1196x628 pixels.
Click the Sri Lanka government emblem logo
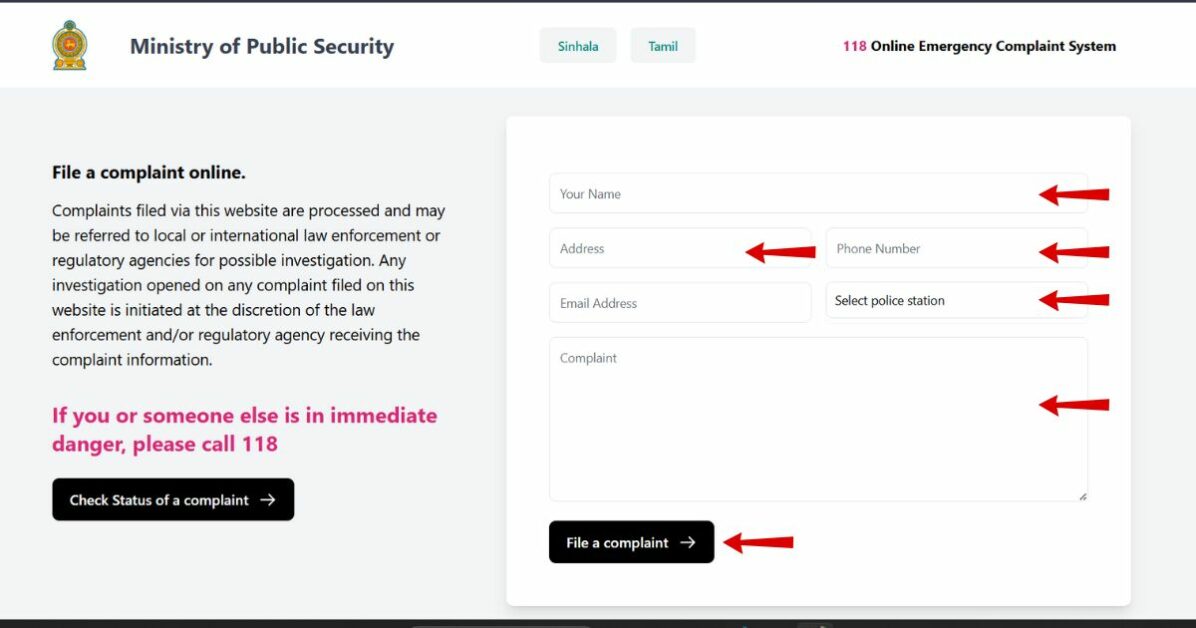(70, 46)
